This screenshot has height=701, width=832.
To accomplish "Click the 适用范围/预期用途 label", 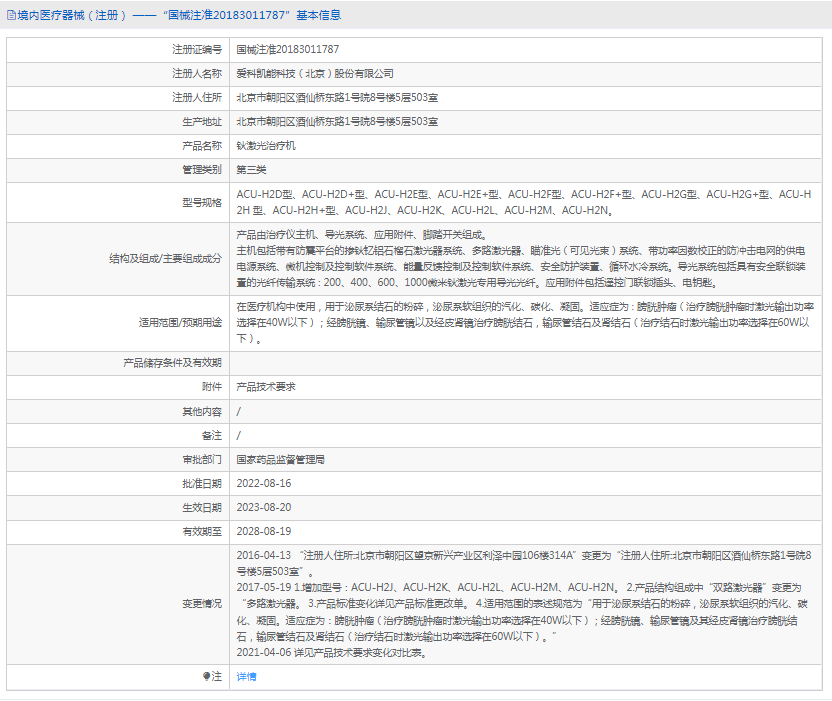I will coord(180,323).
